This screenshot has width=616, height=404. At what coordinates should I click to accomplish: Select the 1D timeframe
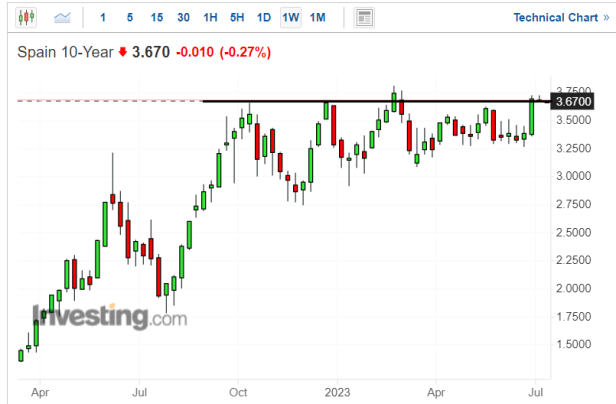(x=264, y=18)
